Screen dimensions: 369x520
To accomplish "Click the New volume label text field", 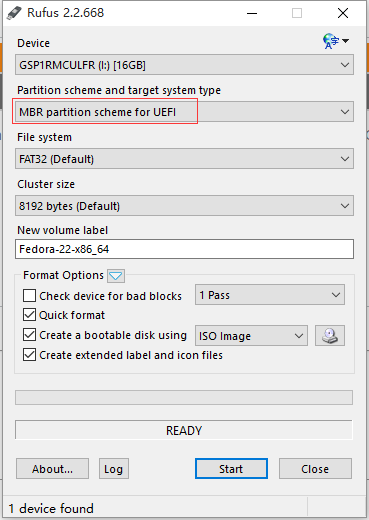I will tap(184, 249).
